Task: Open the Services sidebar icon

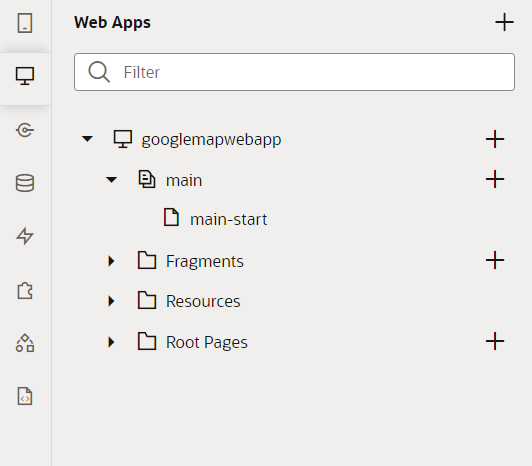Action: pyautogui.click(x=25, y=130)
